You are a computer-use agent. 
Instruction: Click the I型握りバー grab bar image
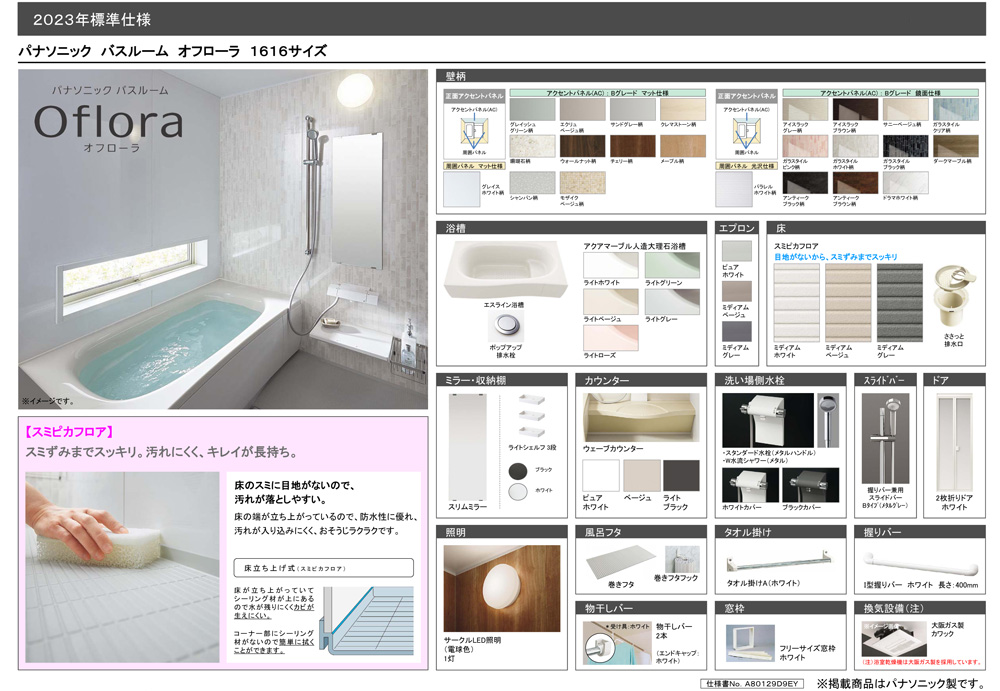[x=920, y=565]
